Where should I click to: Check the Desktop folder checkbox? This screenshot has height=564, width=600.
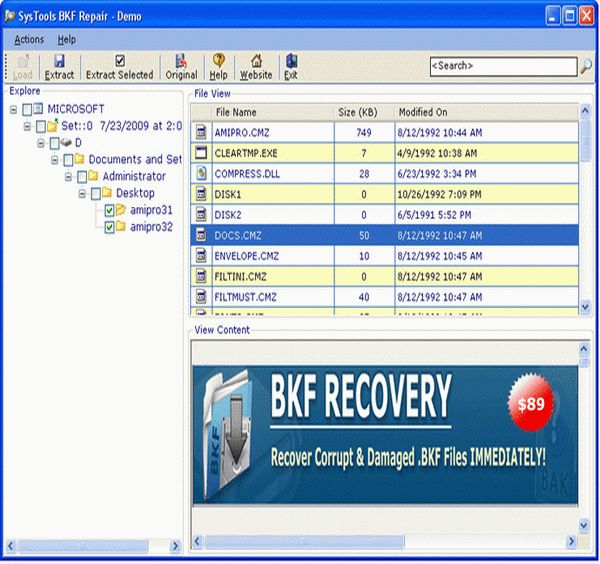96,194
